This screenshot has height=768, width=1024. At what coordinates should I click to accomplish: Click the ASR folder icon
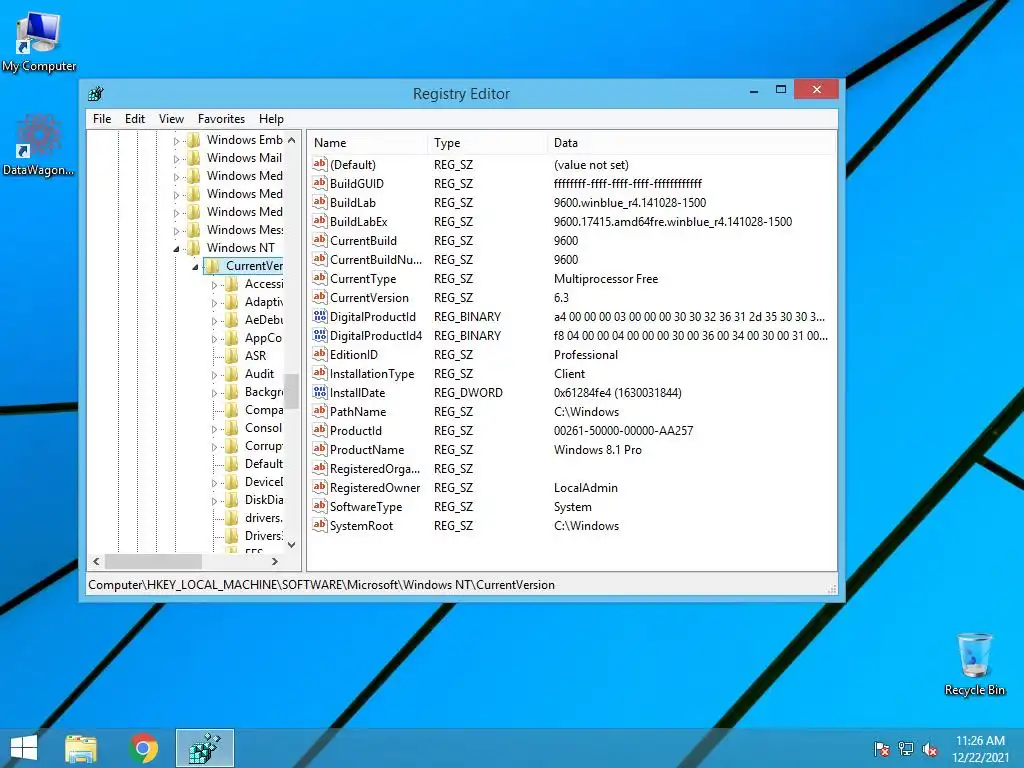(x=232, y=355)
